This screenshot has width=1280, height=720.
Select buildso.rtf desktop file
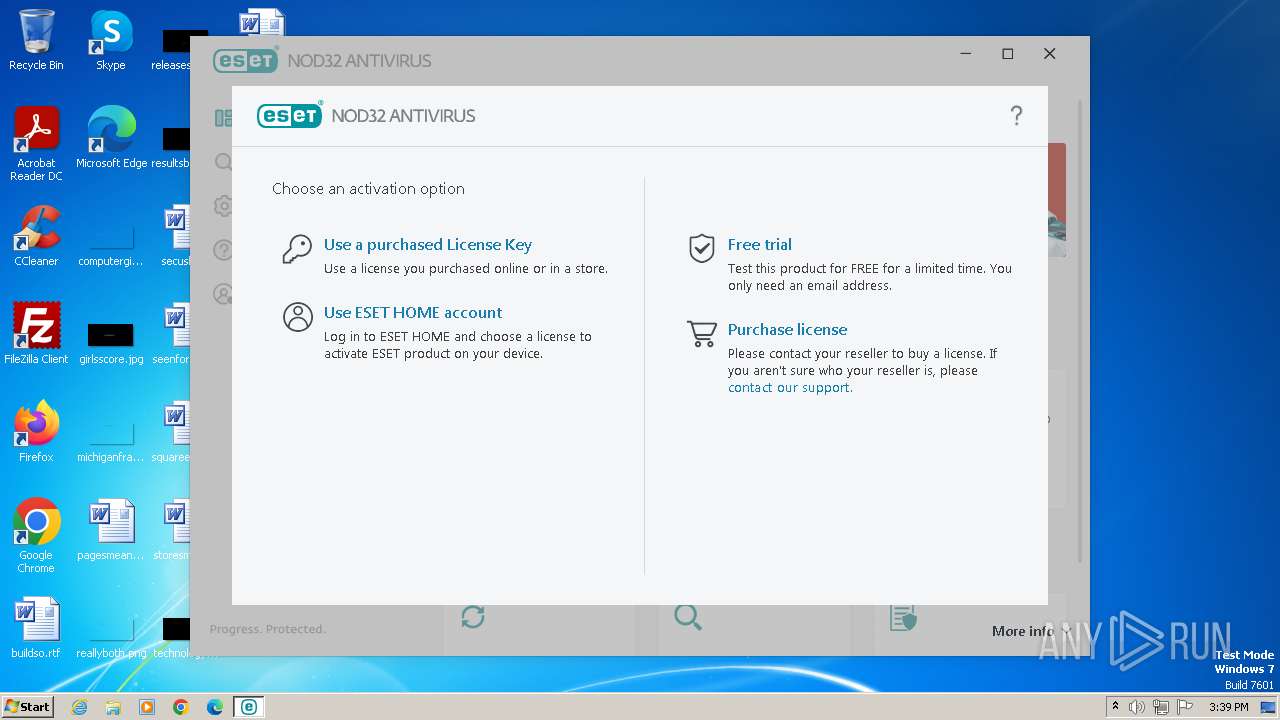click(36, 628)
